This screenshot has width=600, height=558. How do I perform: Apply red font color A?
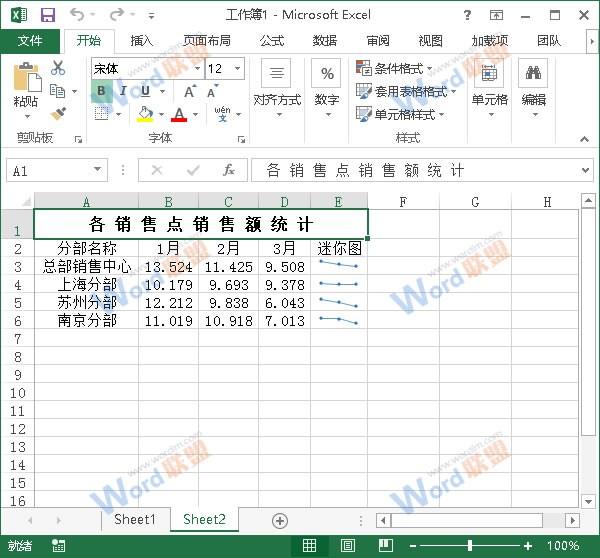[x=179, y=114]
